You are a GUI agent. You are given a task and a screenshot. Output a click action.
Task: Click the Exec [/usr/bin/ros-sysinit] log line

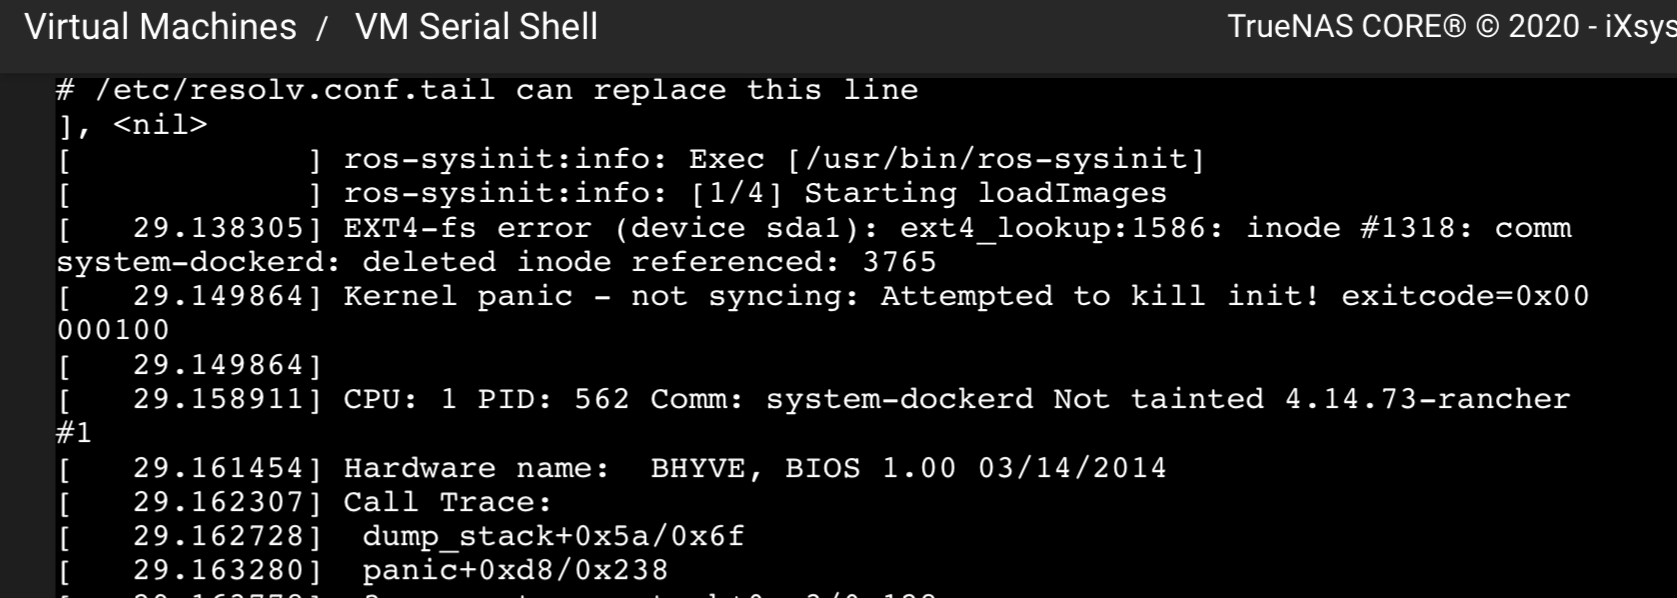[x=632, y=159]
